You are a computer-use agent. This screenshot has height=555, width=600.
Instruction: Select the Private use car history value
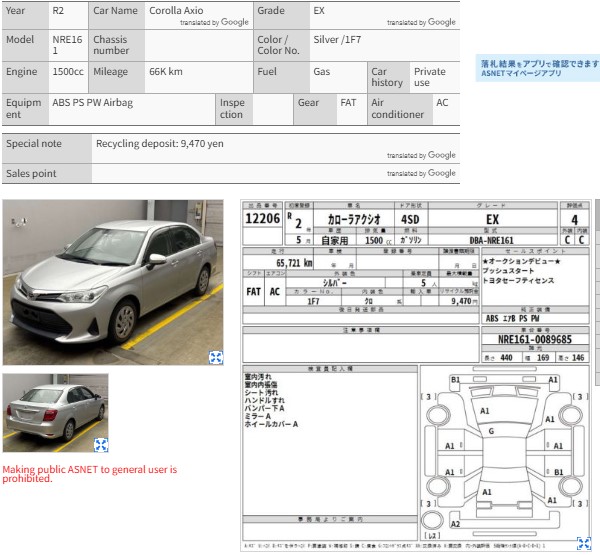(430, 77)
